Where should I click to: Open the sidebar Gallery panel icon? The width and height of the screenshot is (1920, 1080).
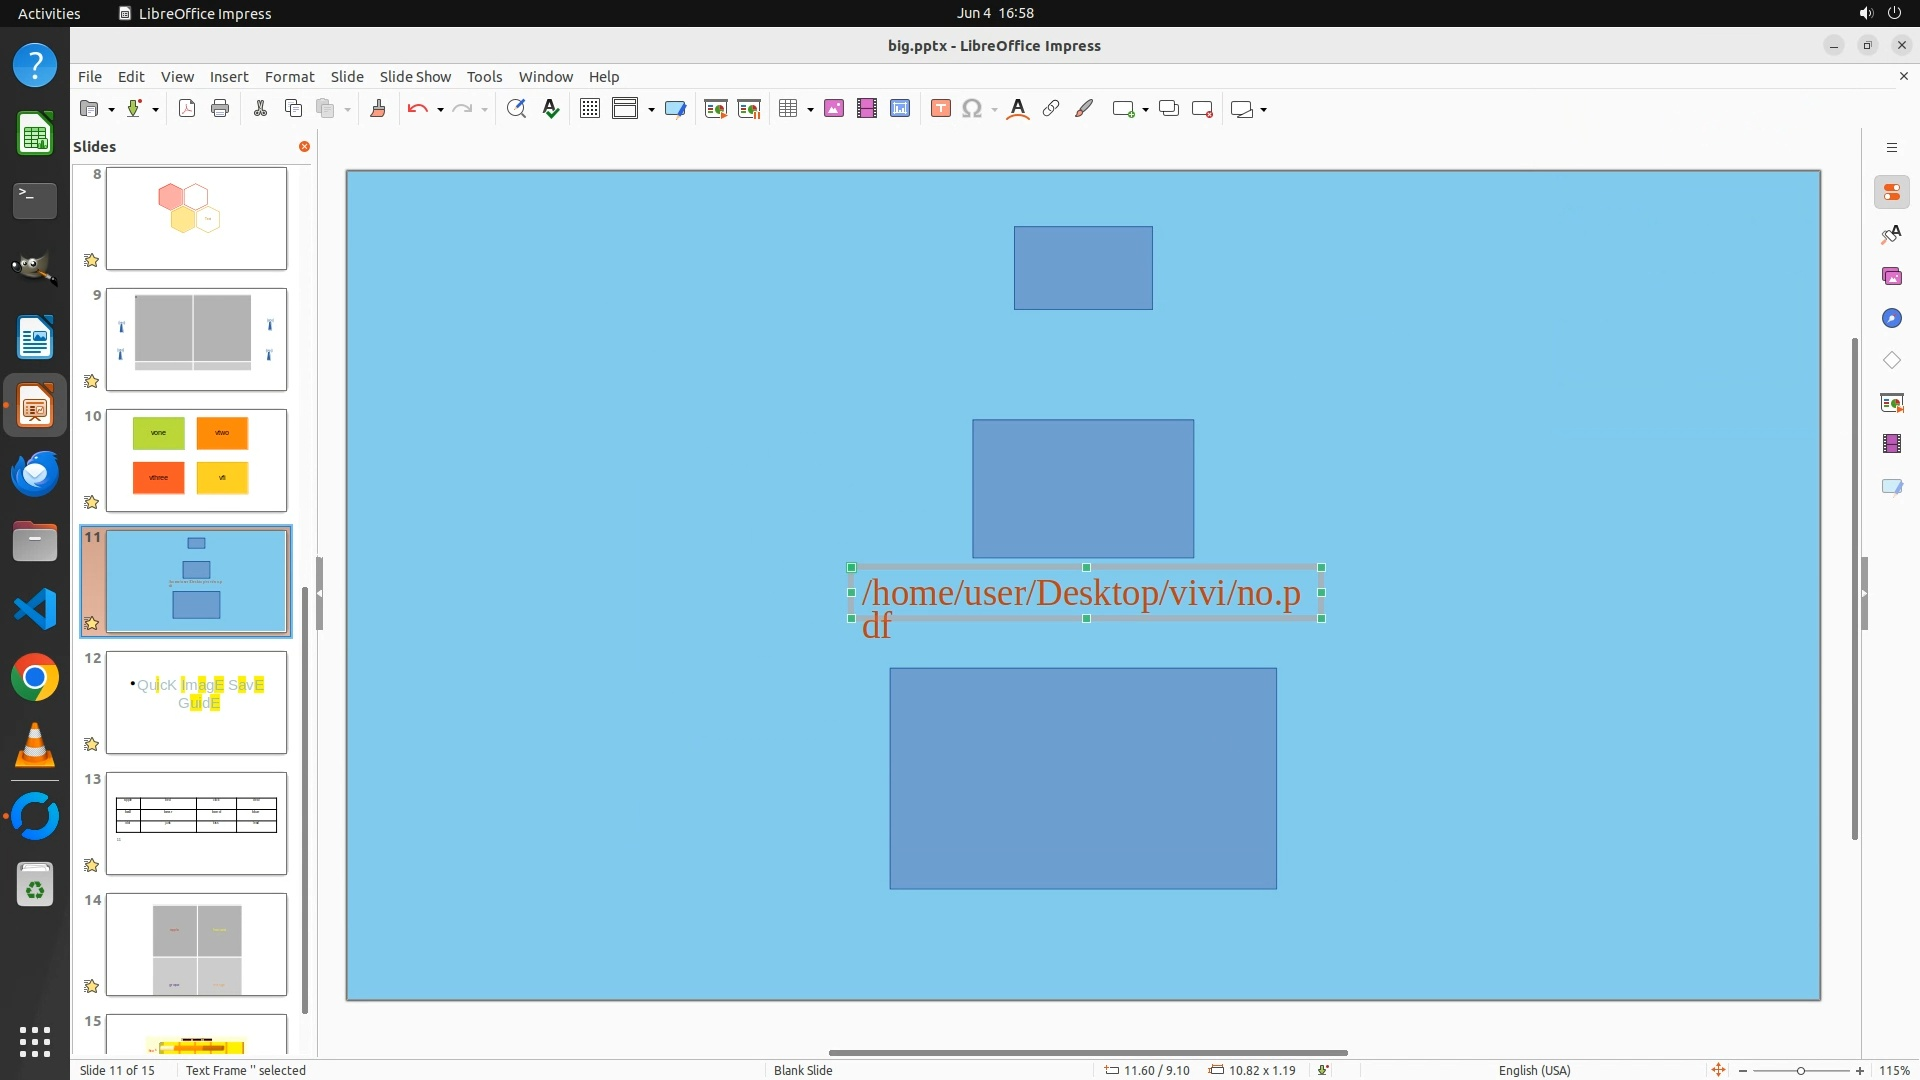tap(1891, 276)
